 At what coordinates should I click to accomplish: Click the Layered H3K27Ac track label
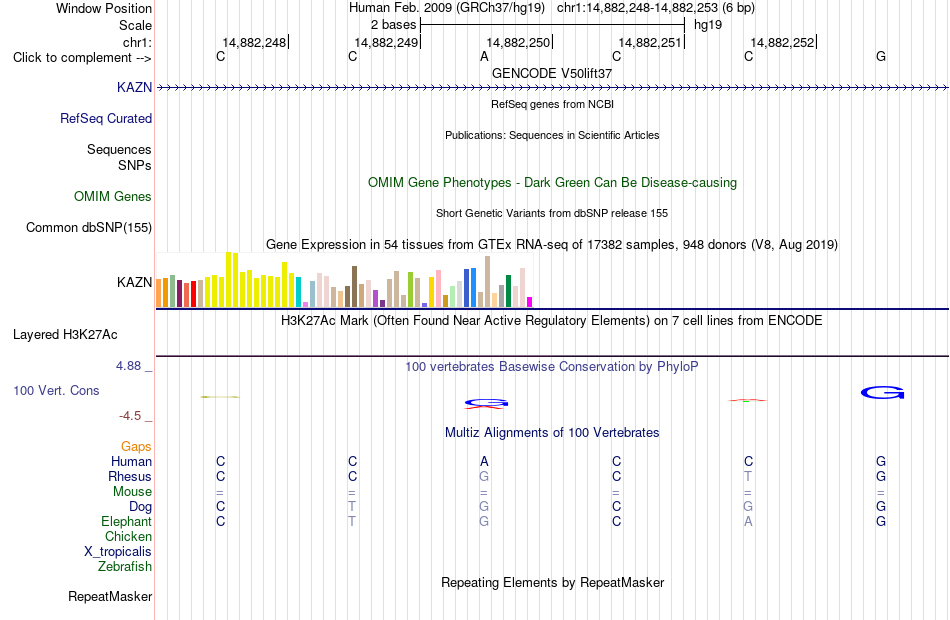[65, 335]
